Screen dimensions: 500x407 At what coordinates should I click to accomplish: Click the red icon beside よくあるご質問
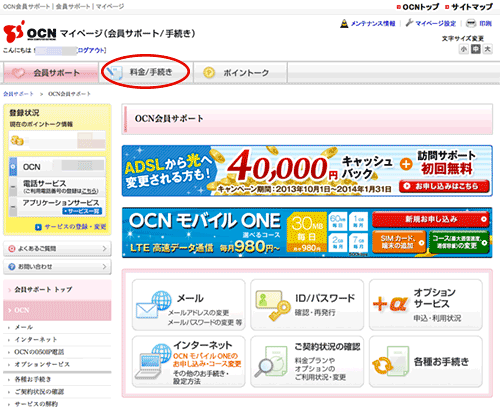(x=12, y=249)
